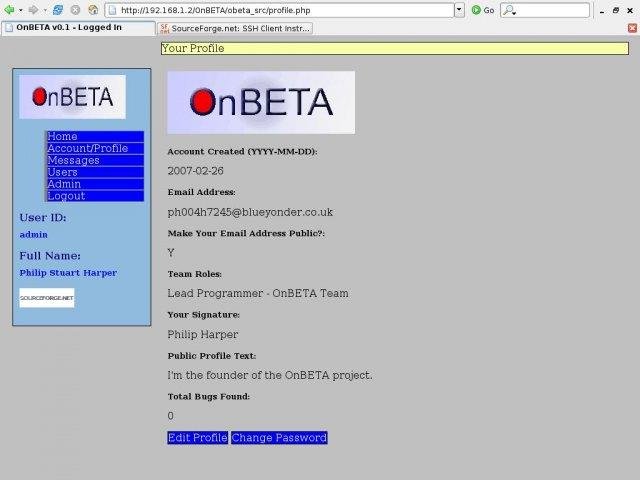
Task: Open the back history dropdown arrow
Action: 20,10
